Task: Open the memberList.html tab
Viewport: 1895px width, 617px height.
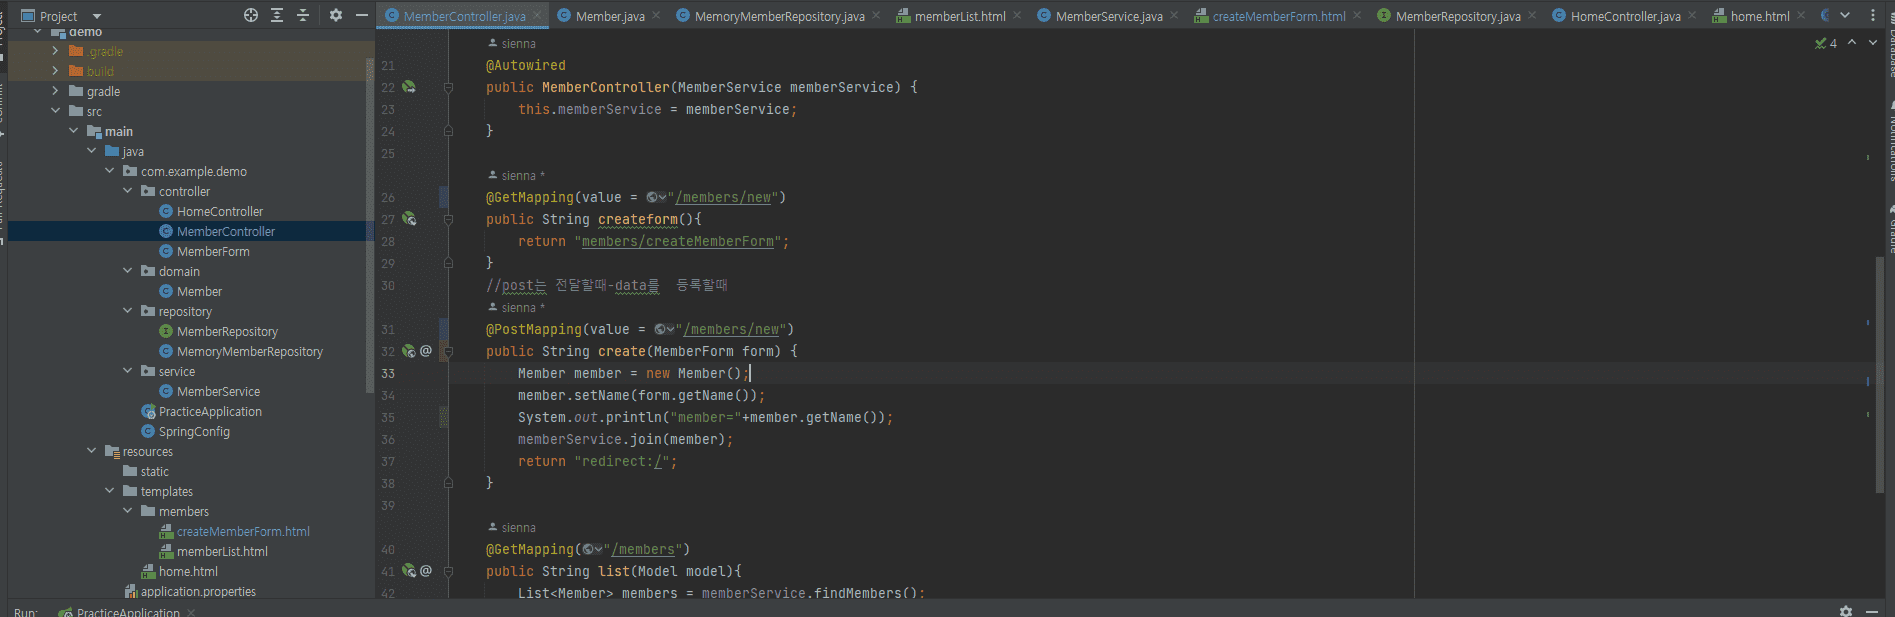Action: point(960,16)
